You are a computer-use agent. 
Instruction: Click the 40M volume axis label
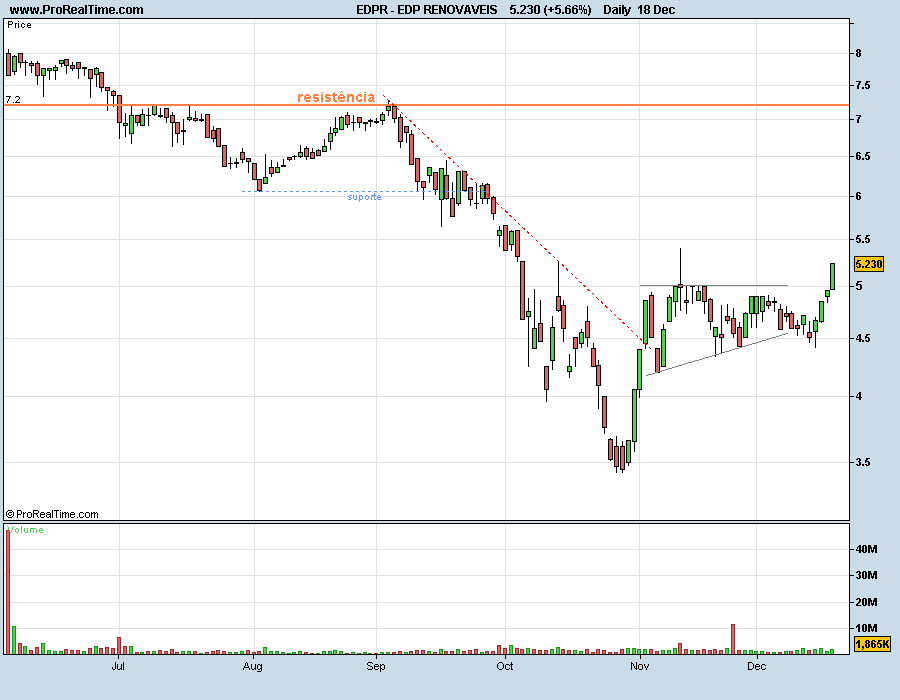coord(866,549)
